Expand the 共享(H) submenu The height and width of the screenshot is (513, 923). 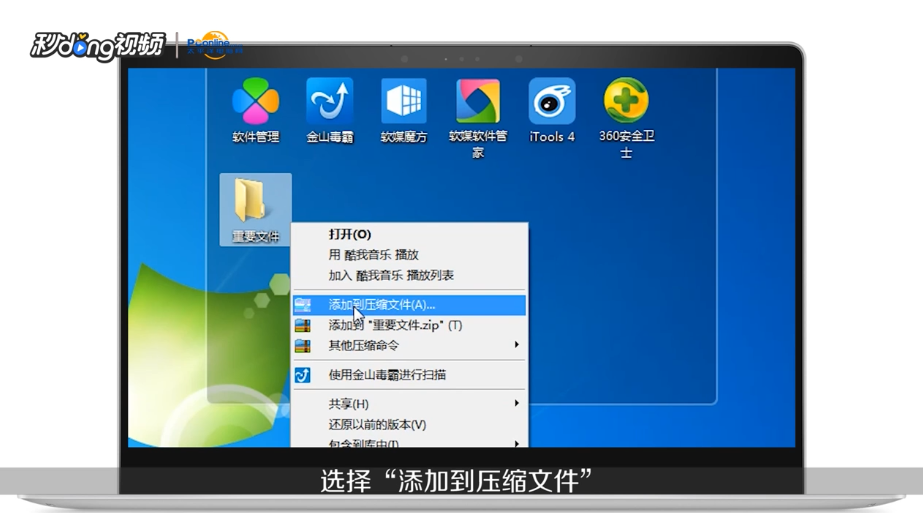409,404
